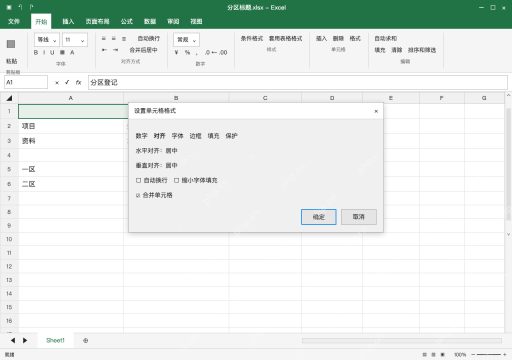The height and width of the screenshot is (360, 512).
Task: Switch to the 页面布局 ribbon tab
Action: click(97, 22)
